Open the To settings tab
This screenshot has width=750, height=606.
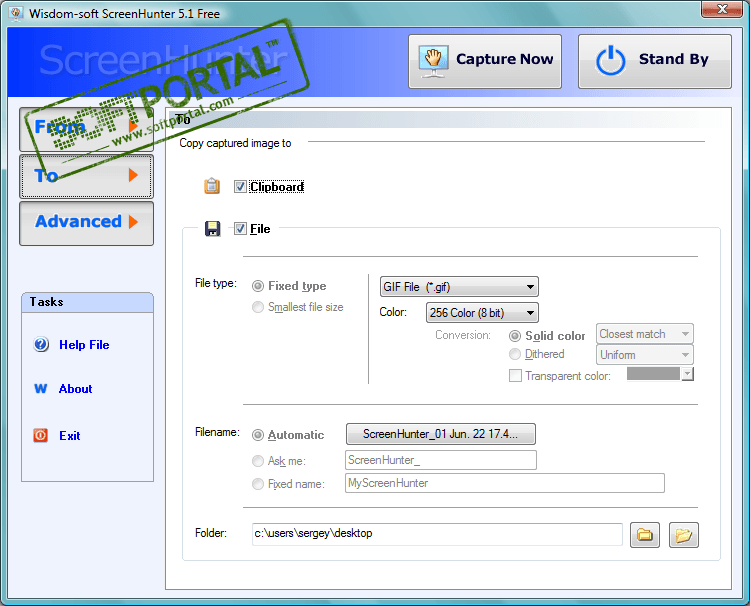click(x=87, y=176)
